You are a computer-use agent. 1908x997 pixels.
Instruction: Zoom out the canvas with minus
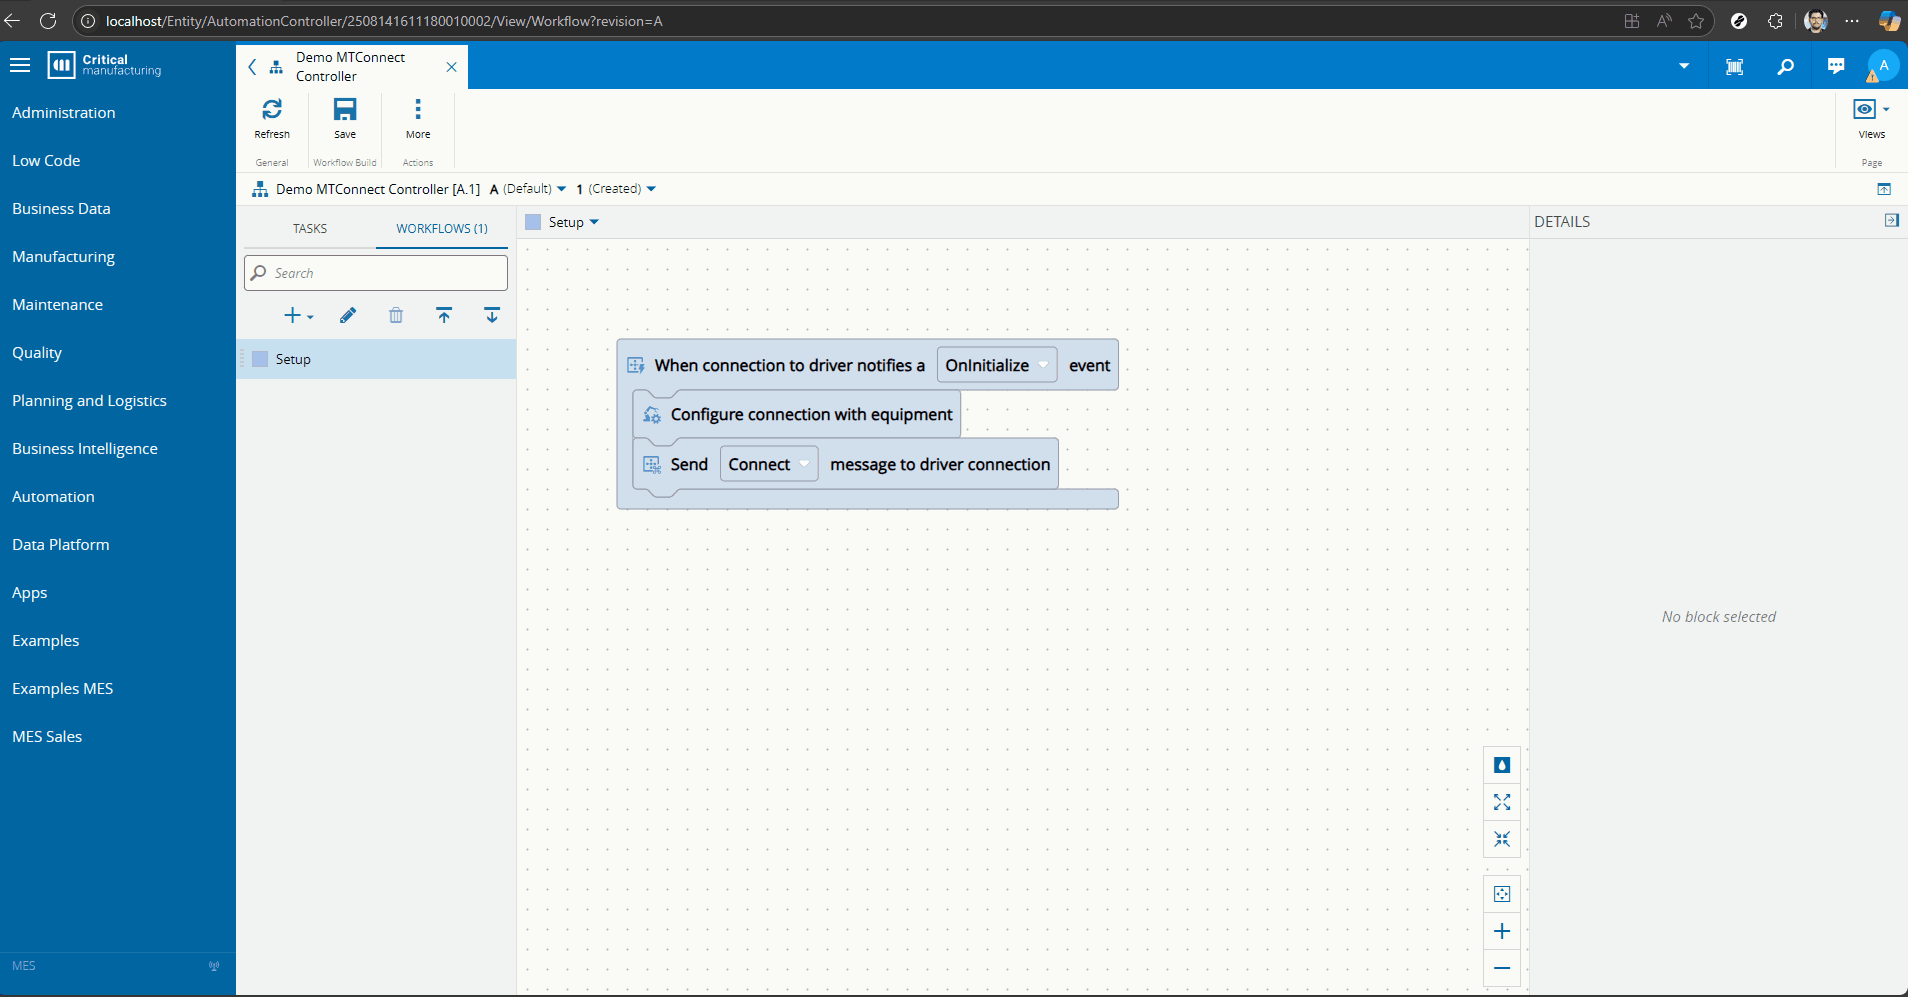(1502, 968)
